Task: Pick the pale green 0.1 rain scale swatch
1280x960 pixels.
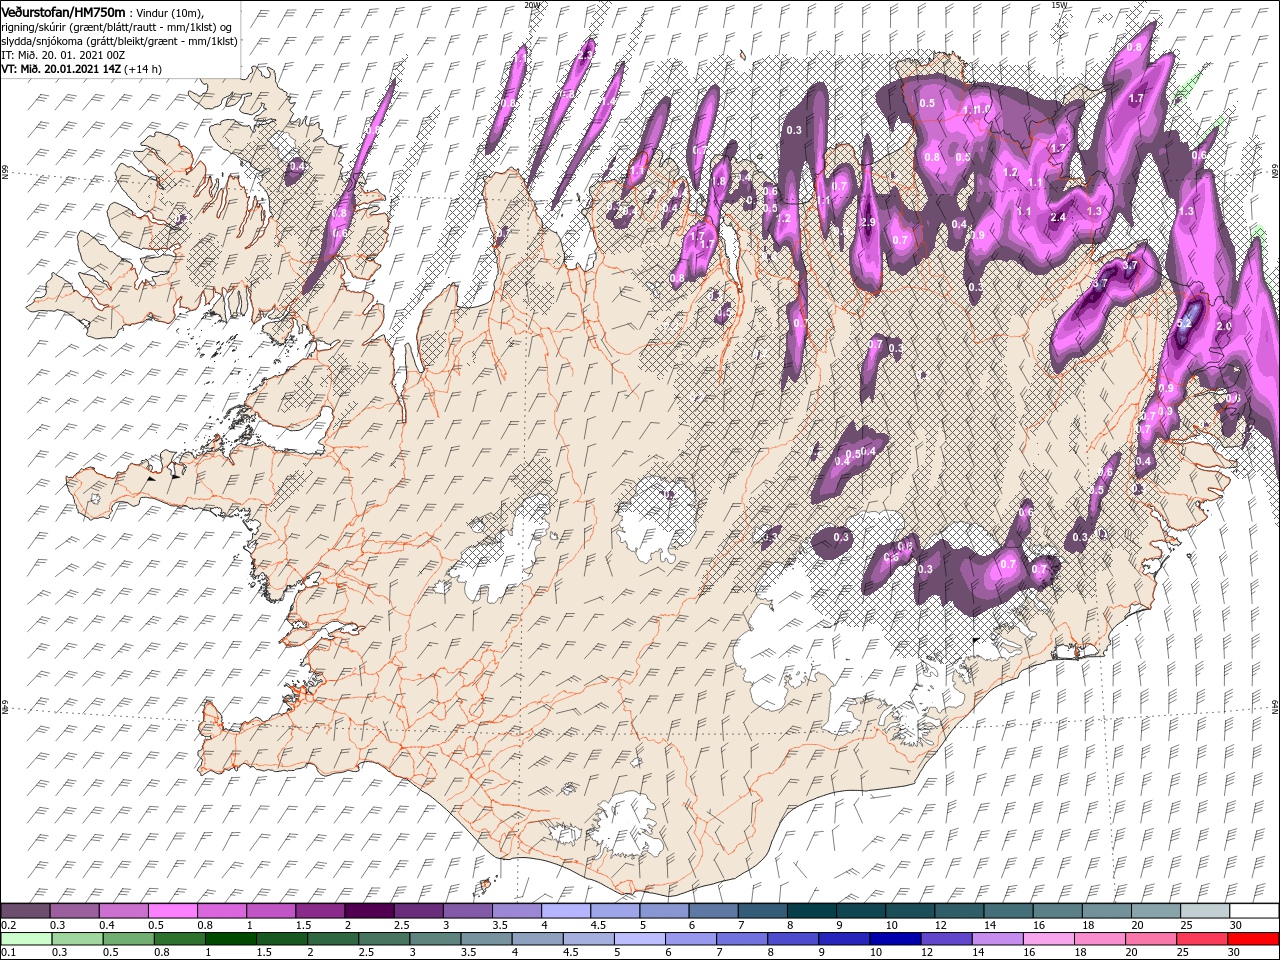Action: pyautogui.click(x=26, y=939)
